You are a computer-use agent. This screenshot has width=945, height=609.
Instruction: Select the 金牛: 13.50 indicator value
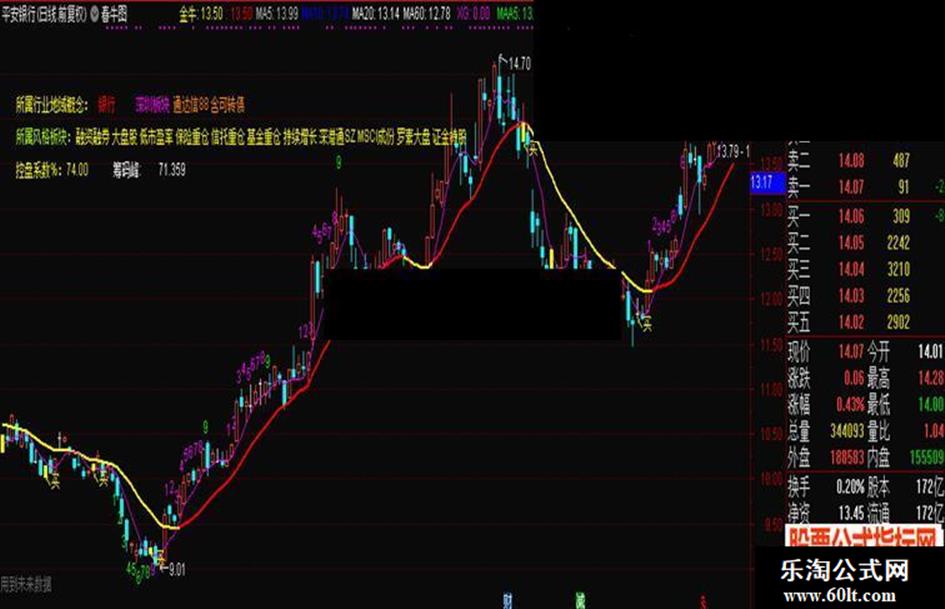(x=201, y=14)
